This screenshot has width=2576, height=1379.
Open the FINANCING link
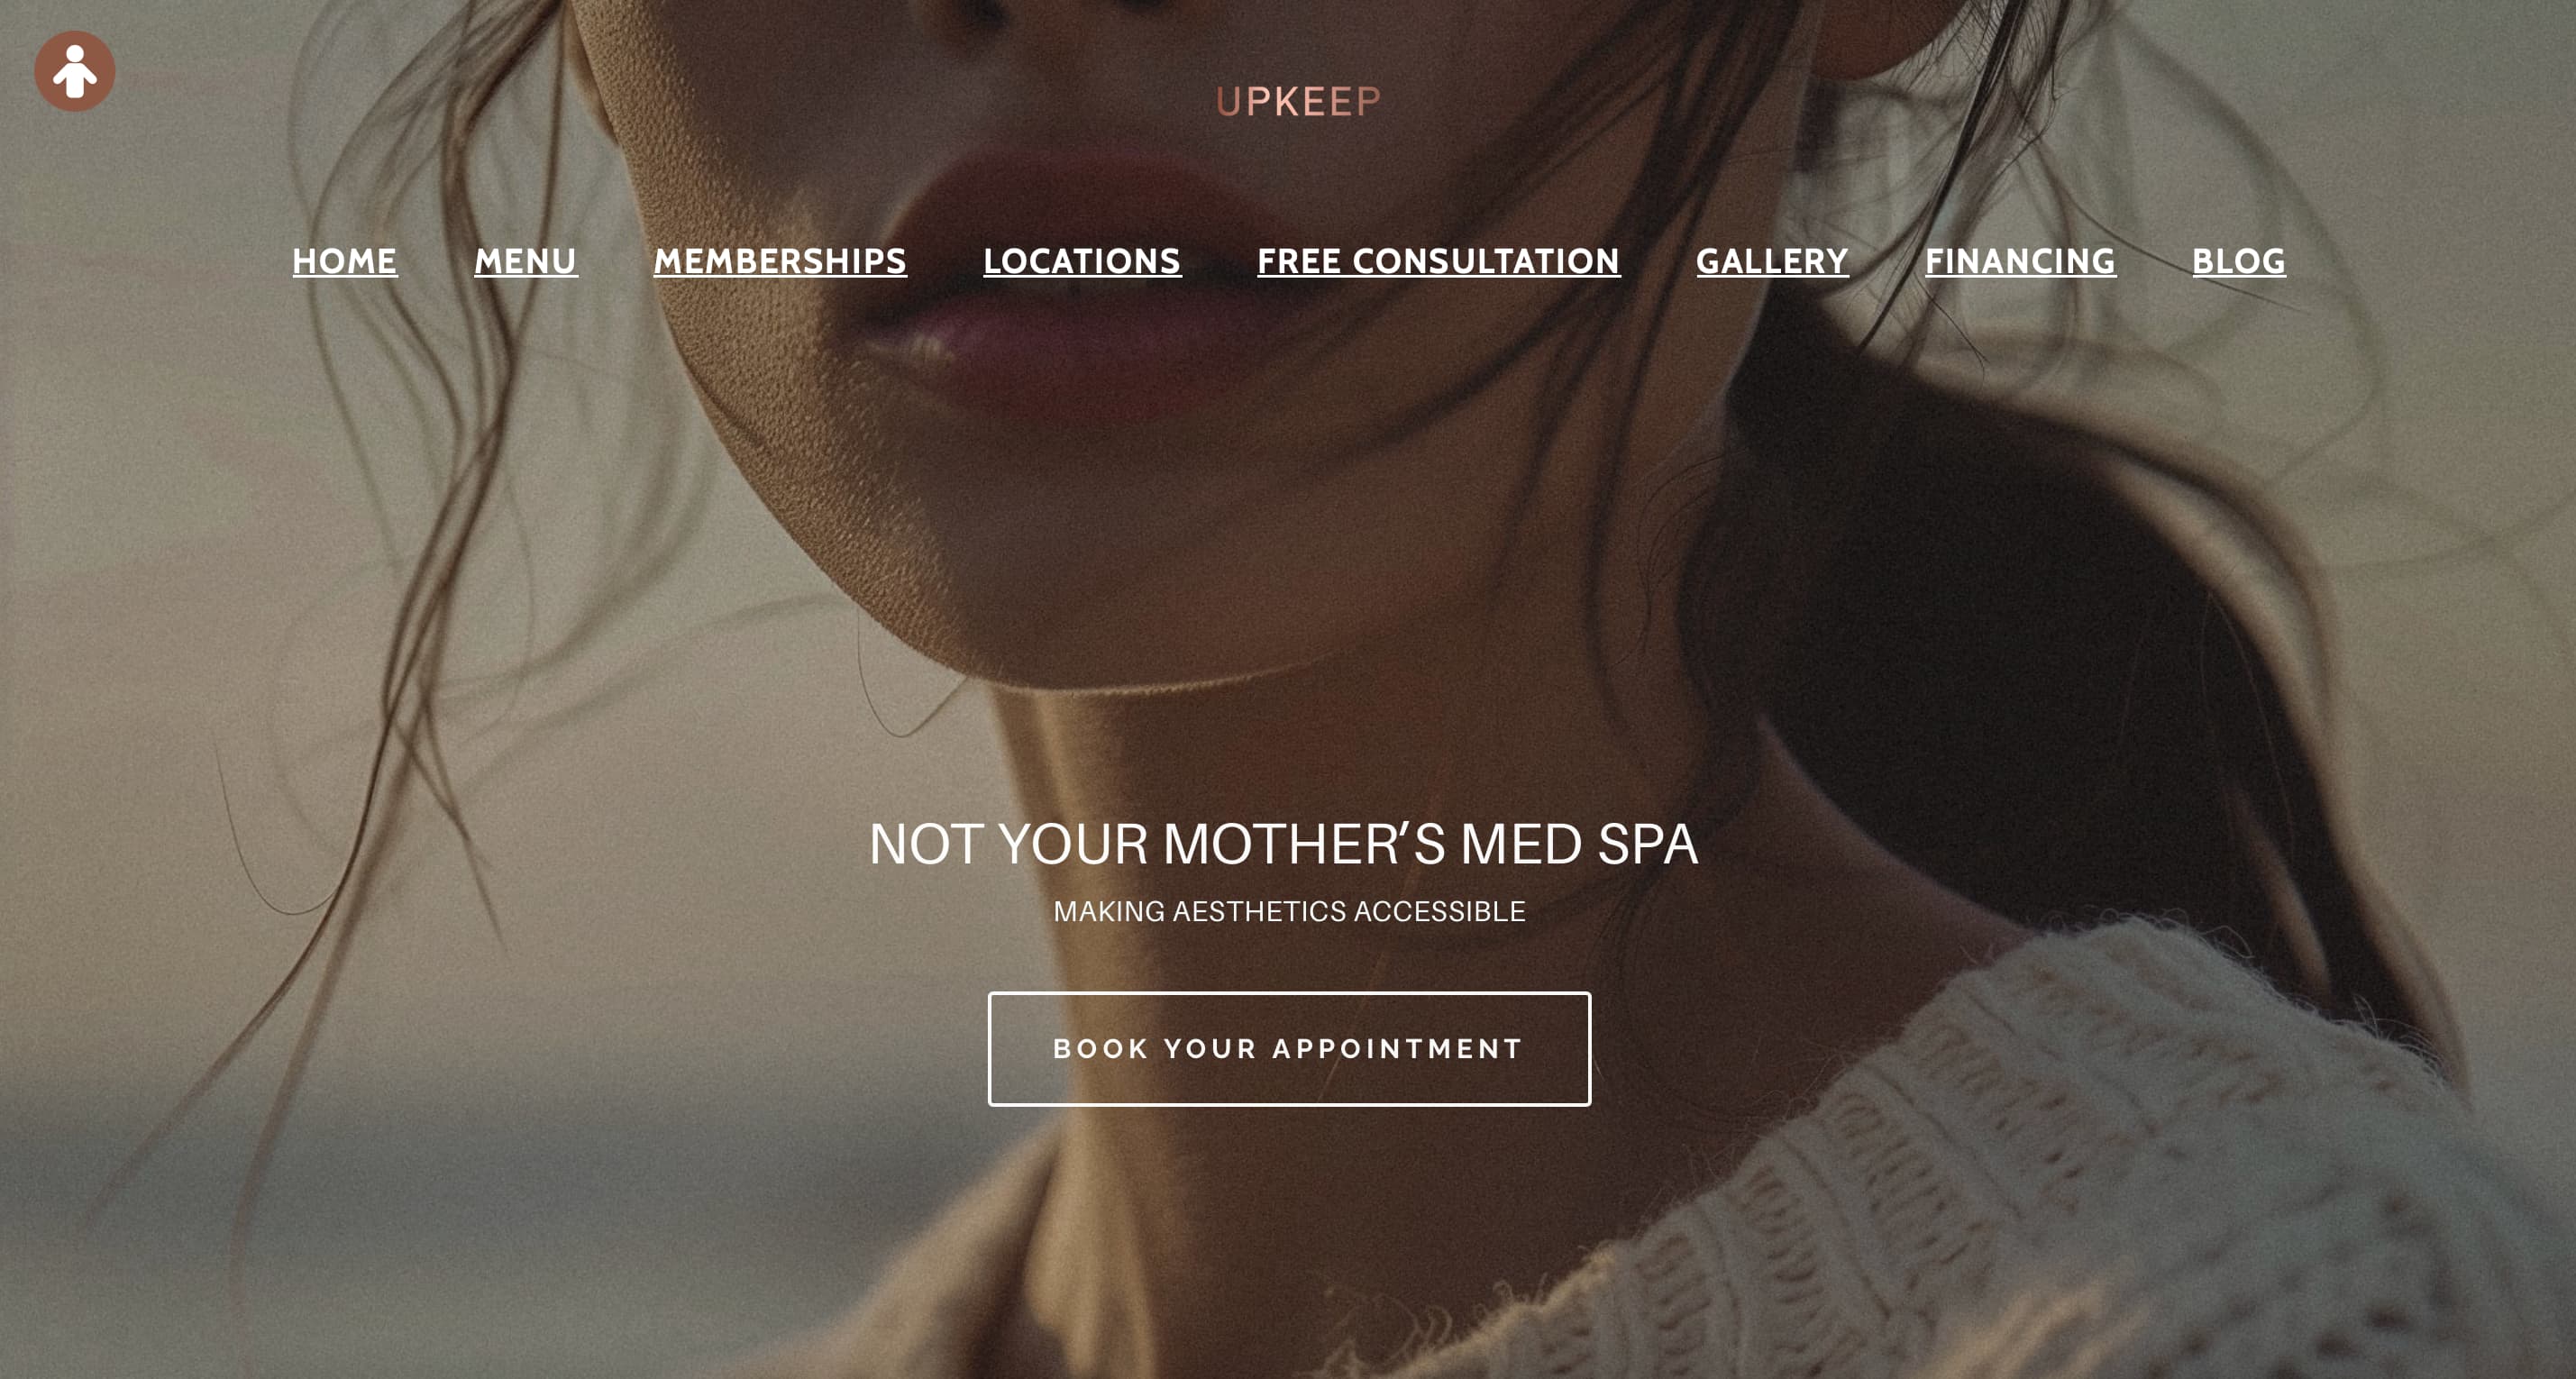[x=2020, y=261]
